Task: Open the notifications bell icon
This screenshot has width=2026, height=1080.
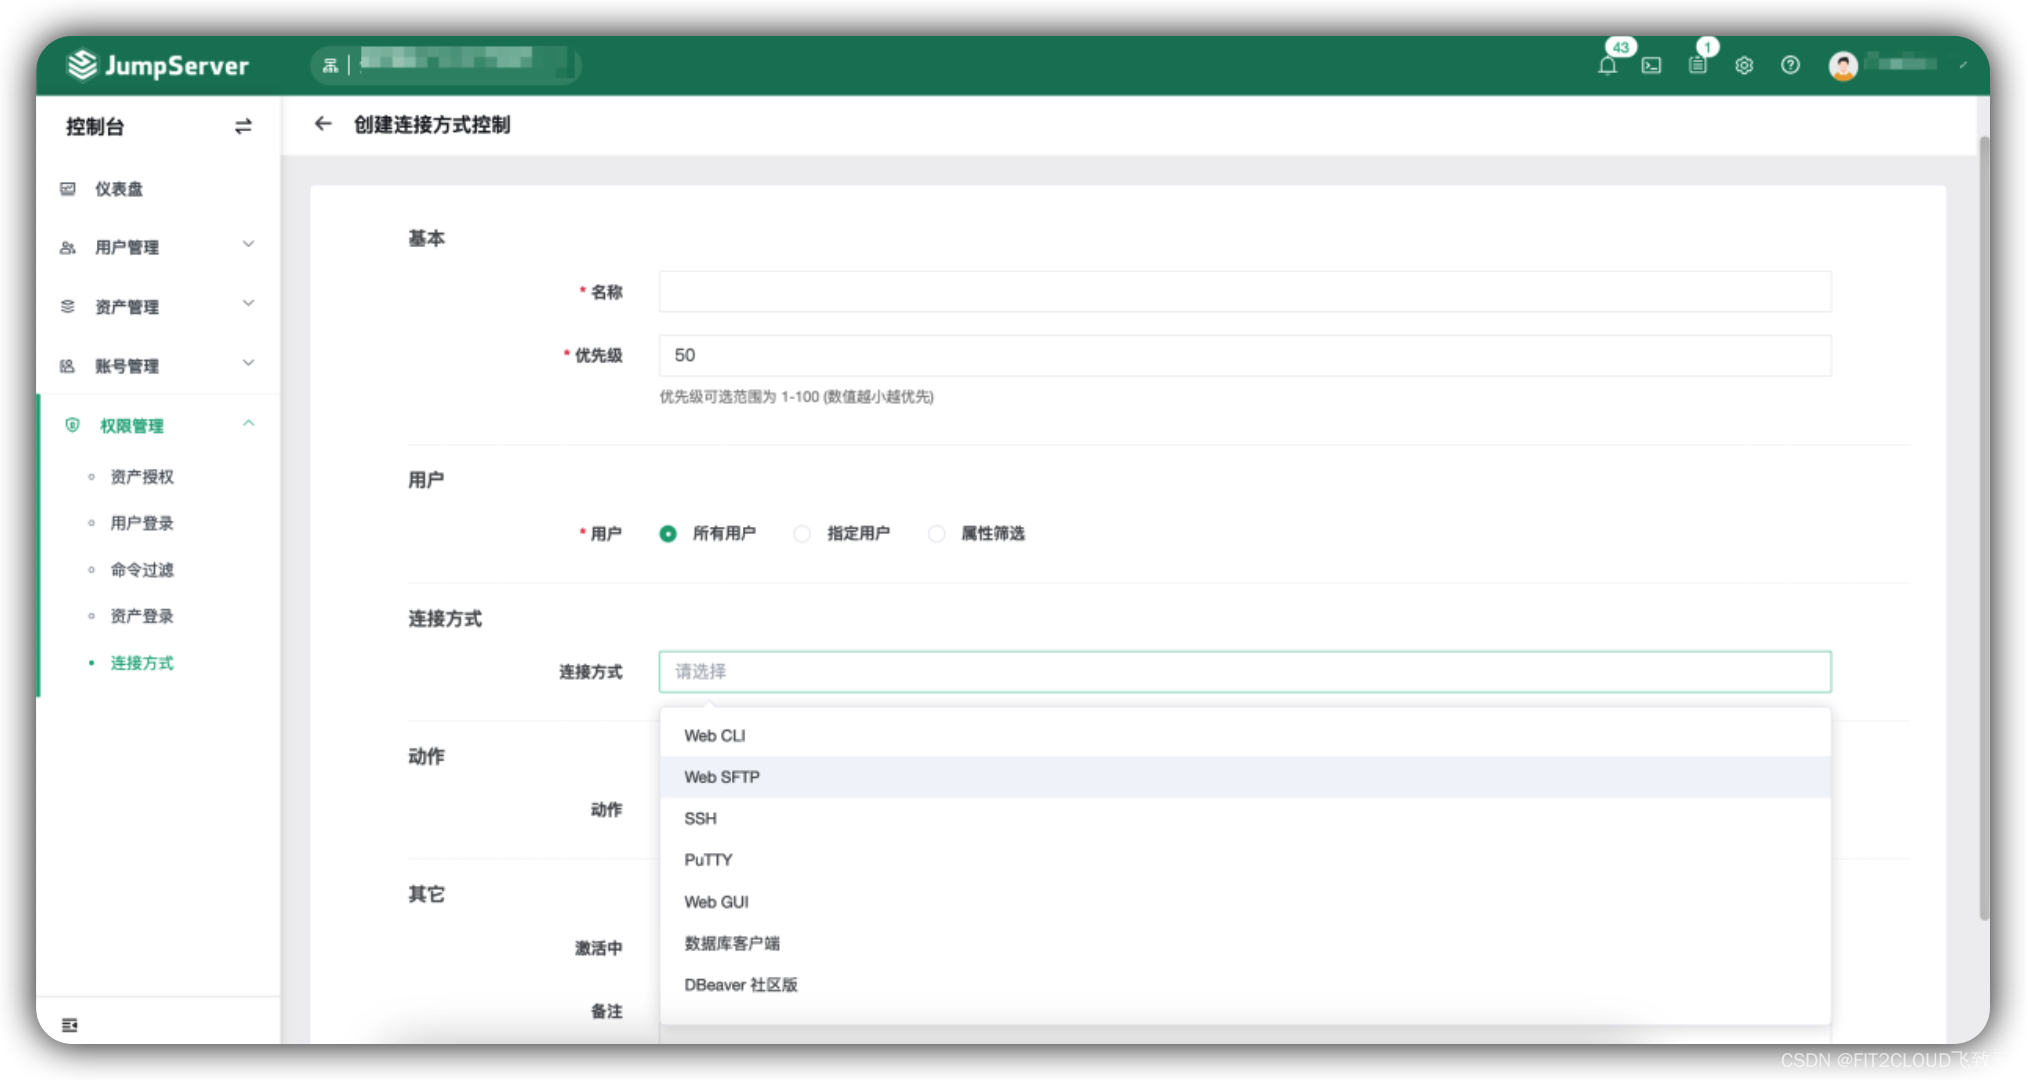Action: (1607, 66)
